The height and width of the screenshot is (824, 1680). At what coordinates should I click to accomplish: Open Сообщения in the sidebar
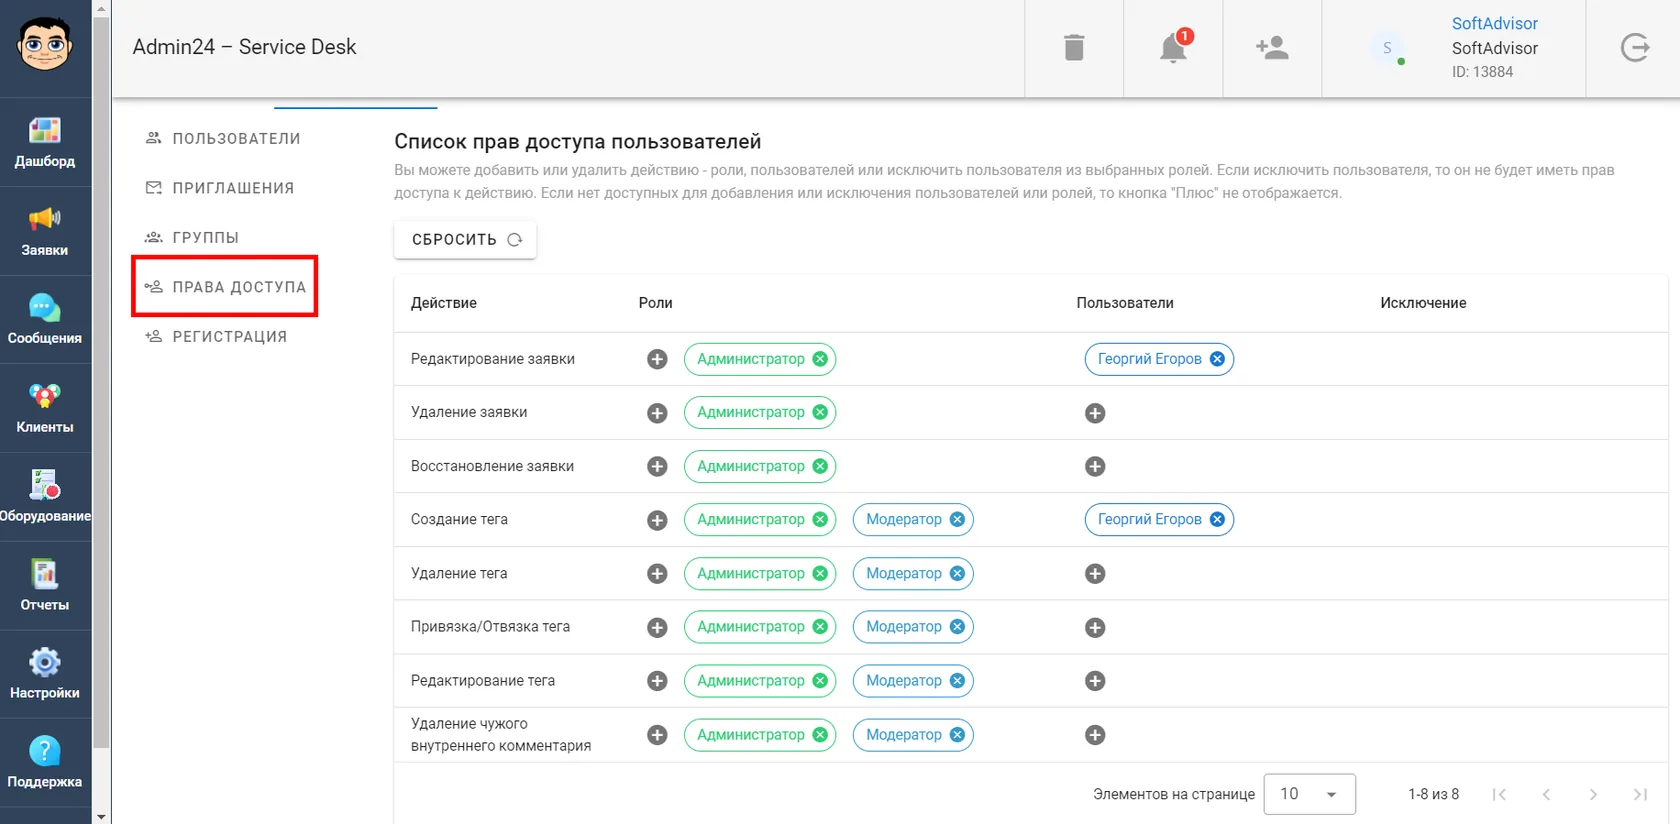tap(45, 320)
